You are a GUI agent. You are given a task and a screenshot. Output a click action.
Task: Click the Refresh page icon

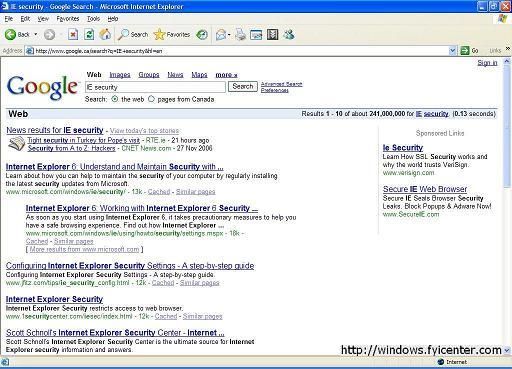[89, 34]
